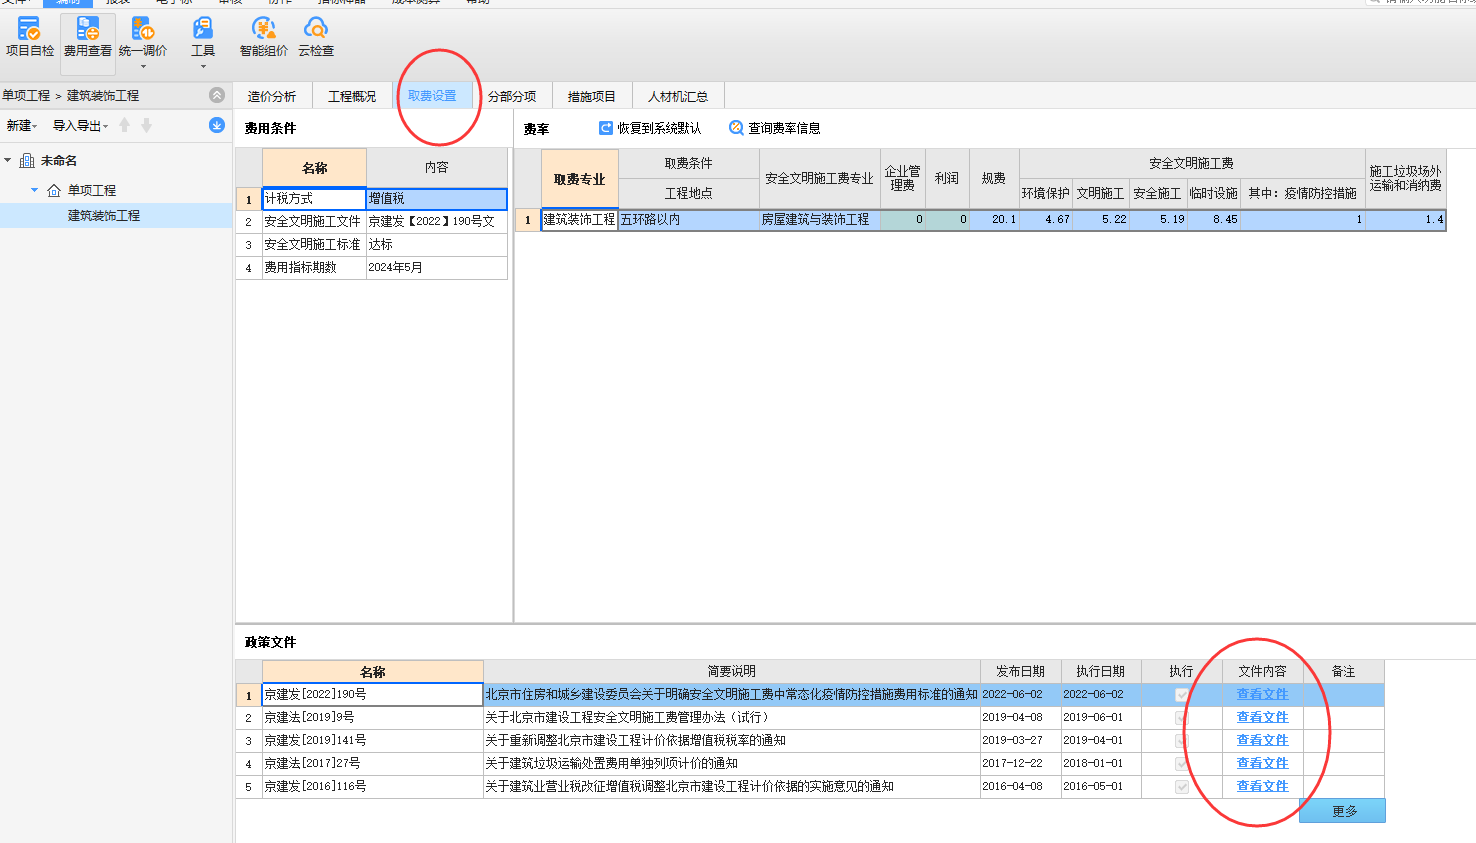The height and width of the screenshot is (843, 1476).
Task: Click the 临时设施 value 8.45 cell
Action: click(1214, 220)
